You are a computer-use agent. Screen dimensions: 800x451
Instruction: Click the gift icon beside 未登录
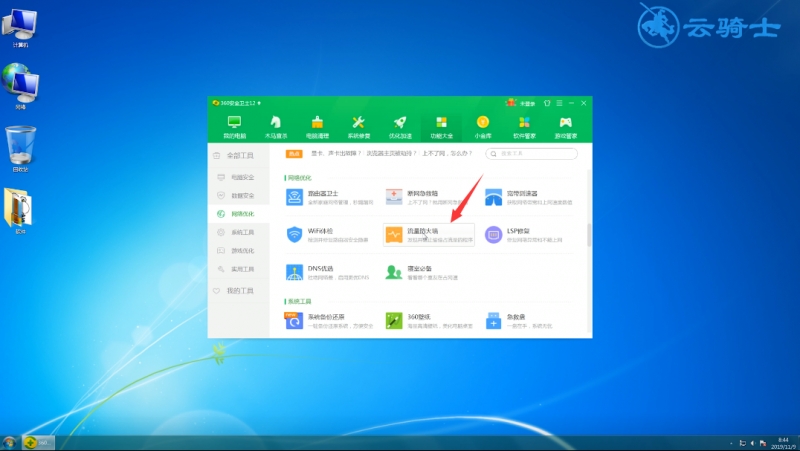coord(511,103)
